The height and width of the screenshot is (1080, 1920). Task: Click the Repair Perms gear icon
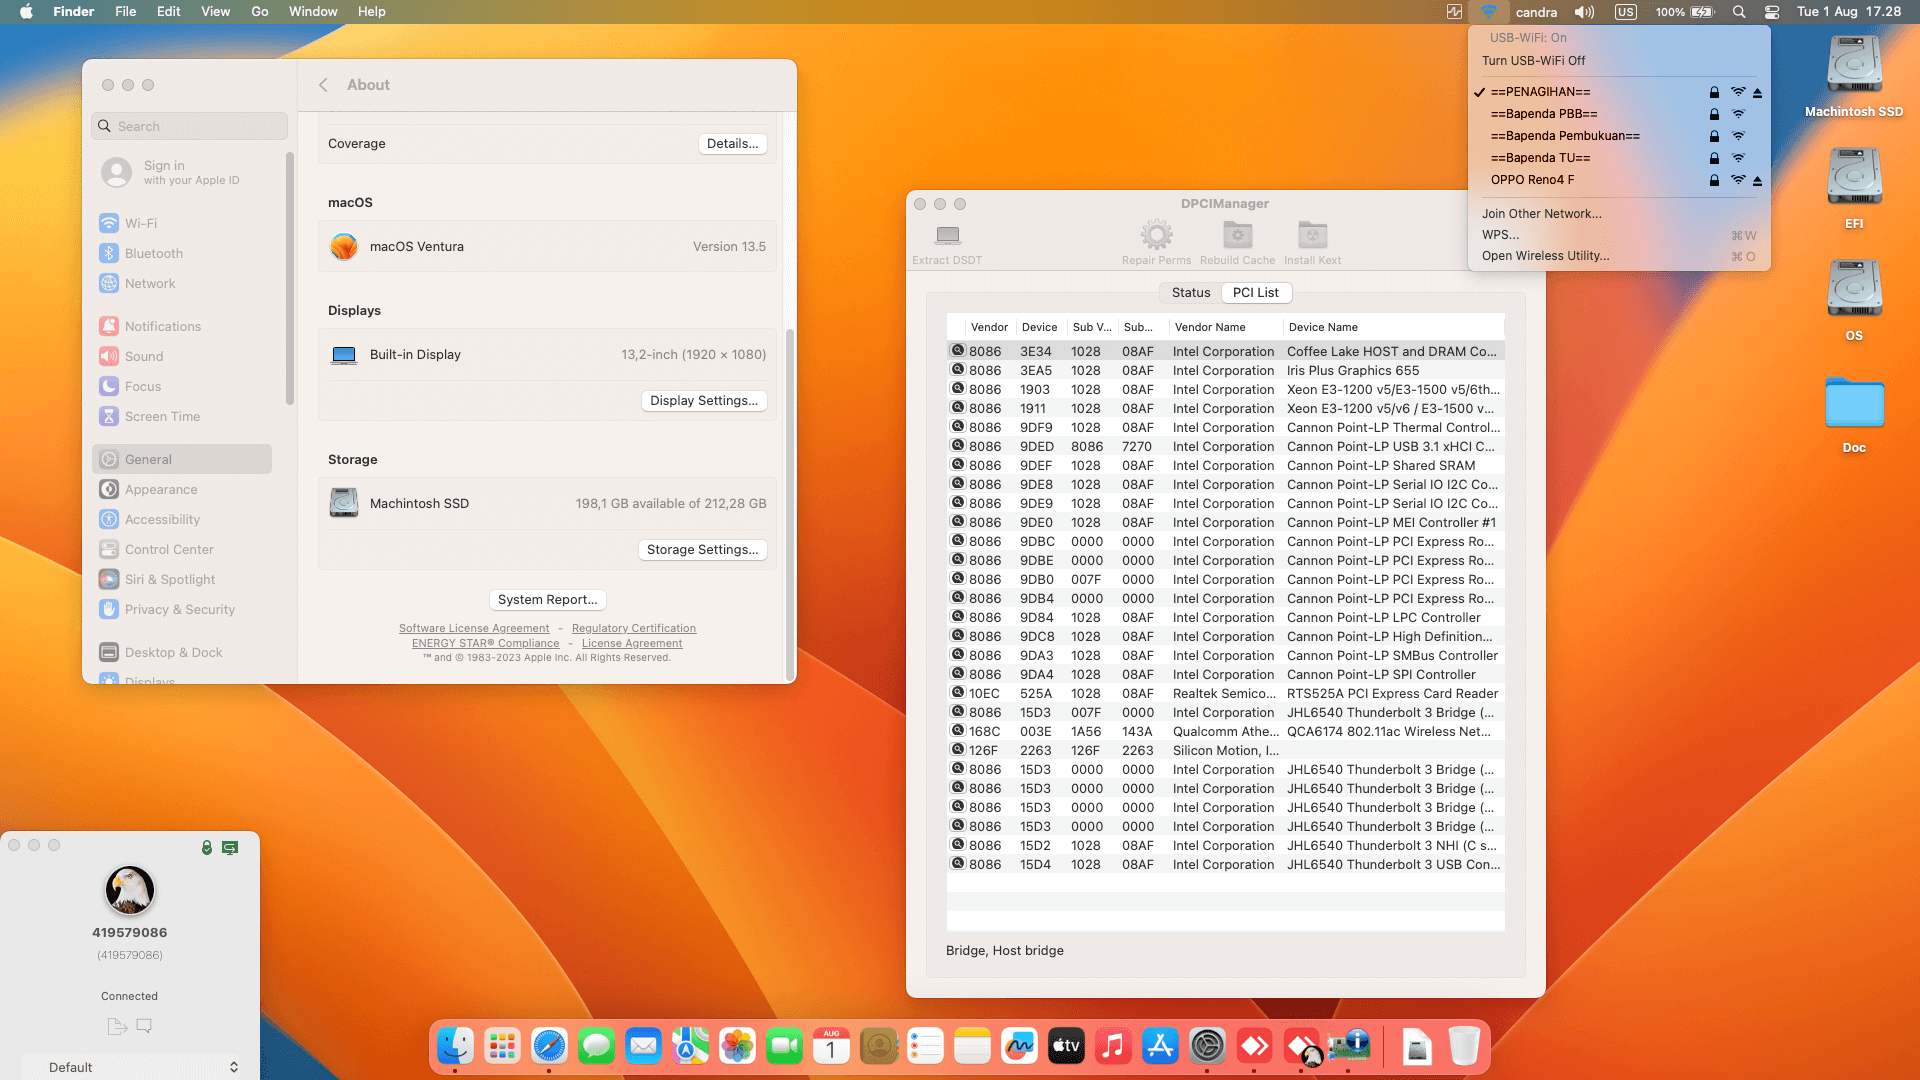click(x=1156, y=235)
